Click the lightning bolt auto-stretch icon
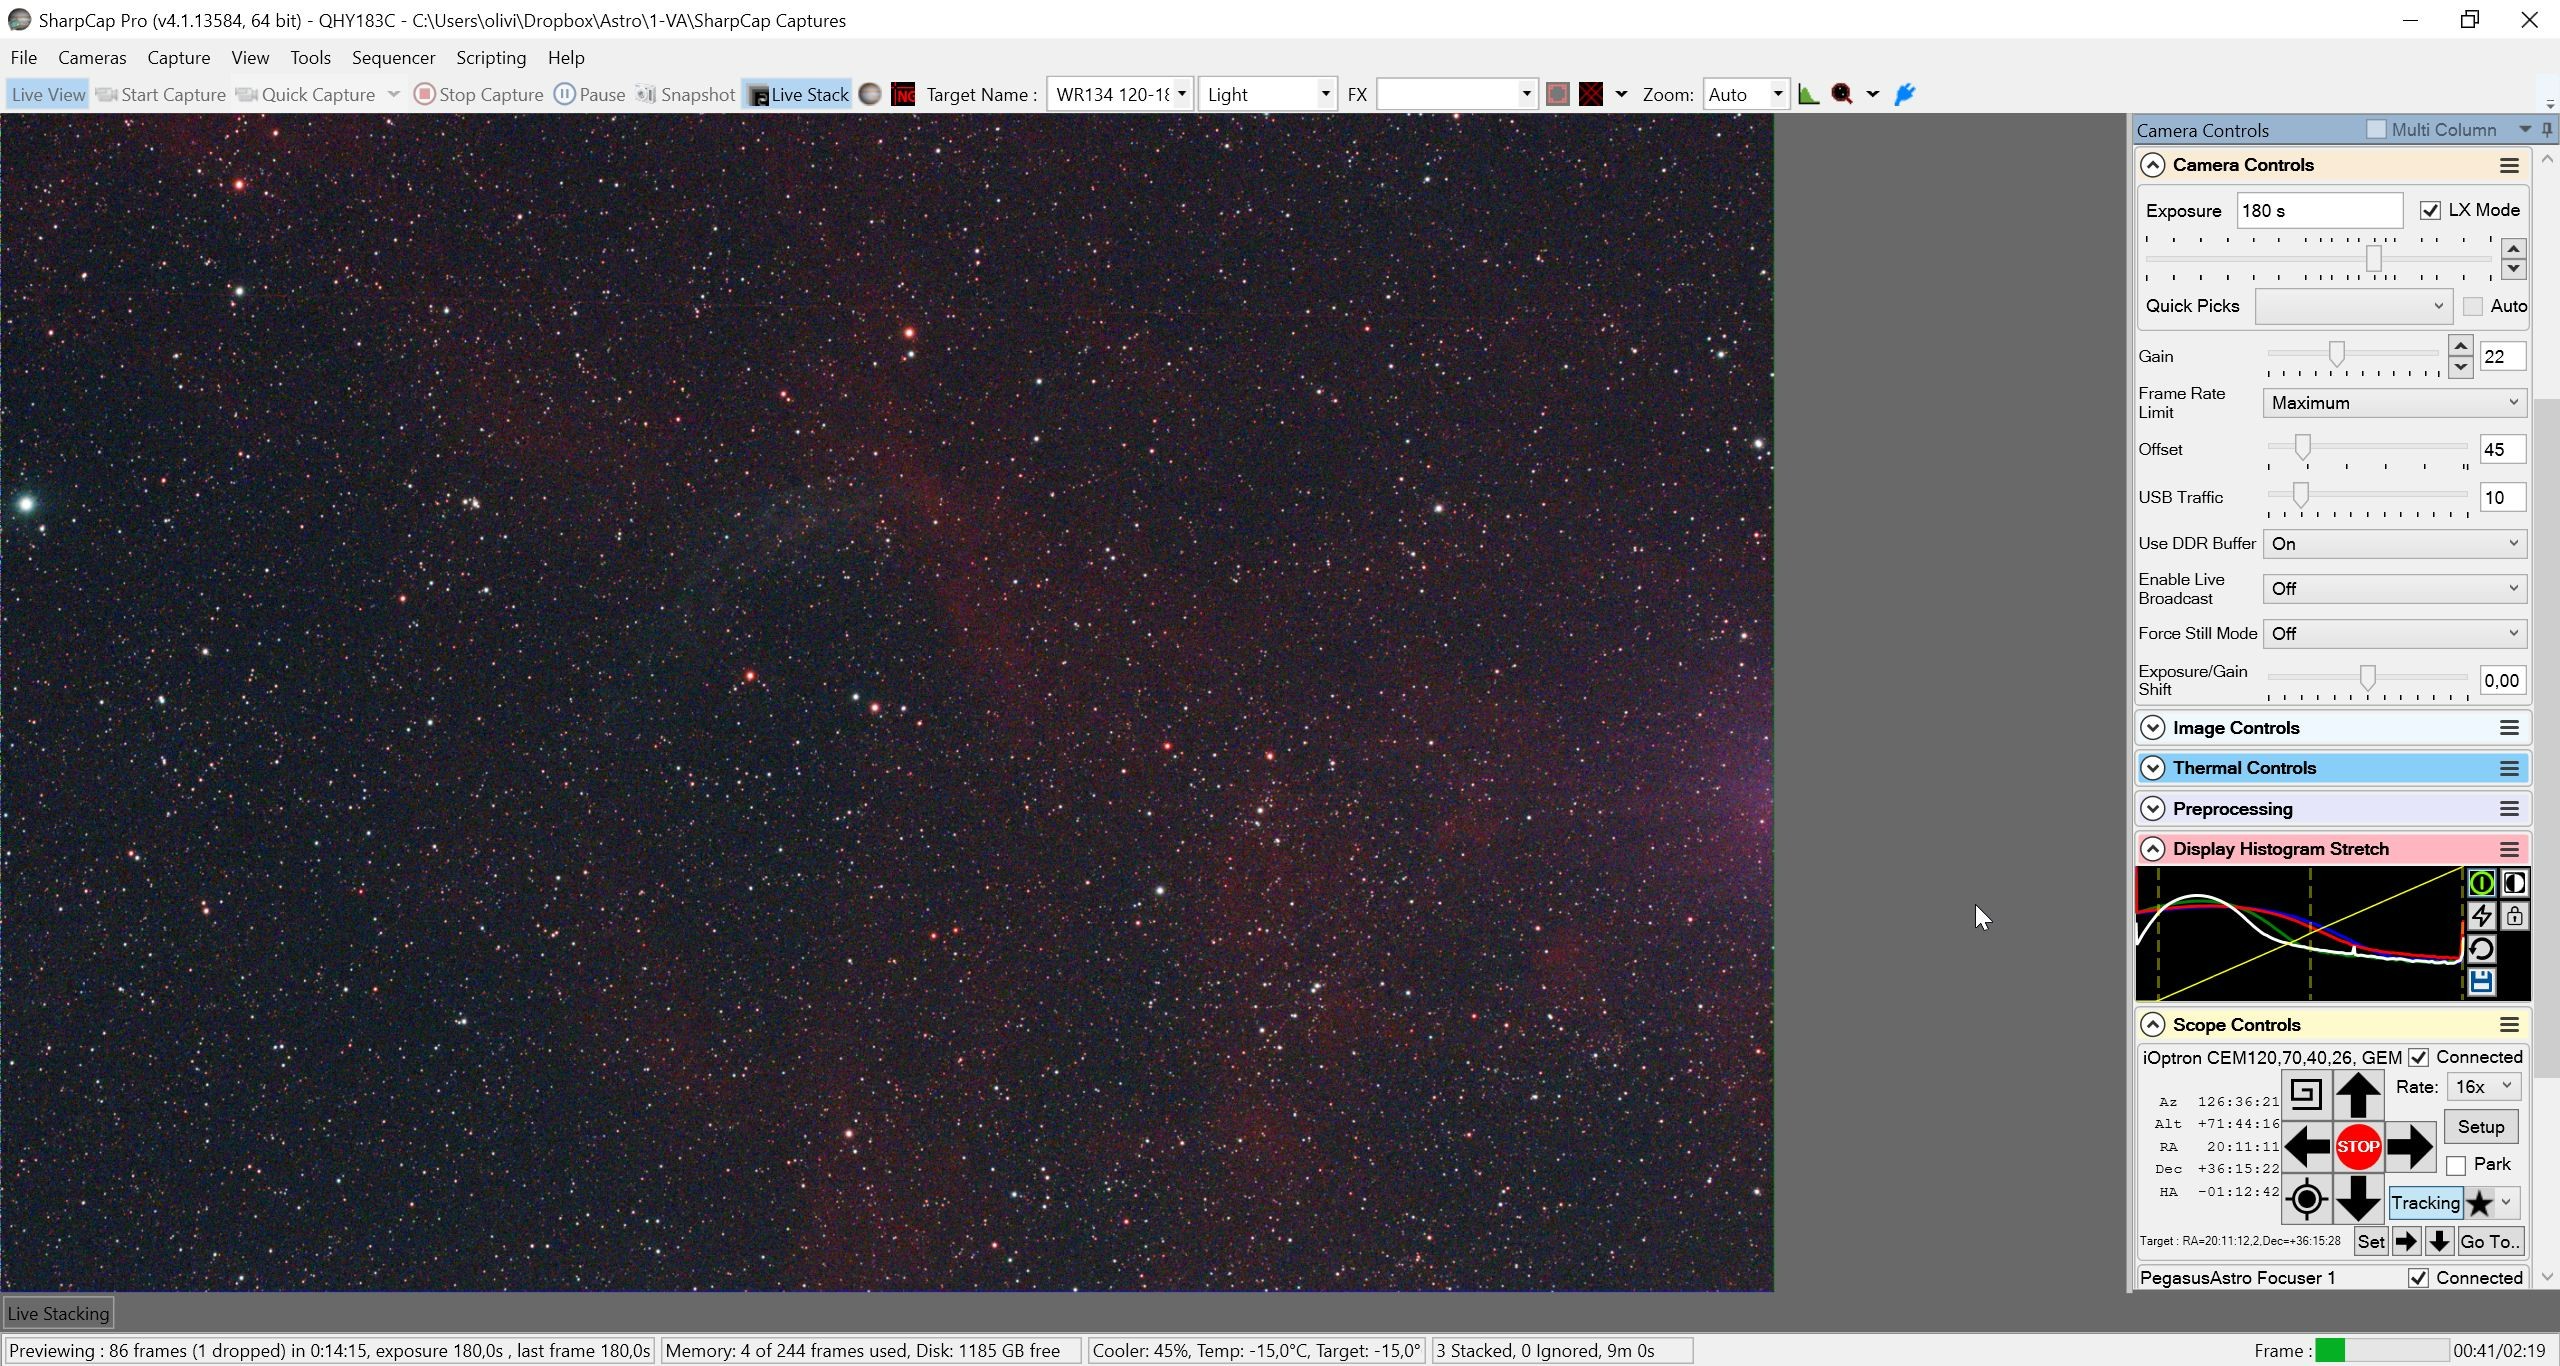 [2481, 916]
